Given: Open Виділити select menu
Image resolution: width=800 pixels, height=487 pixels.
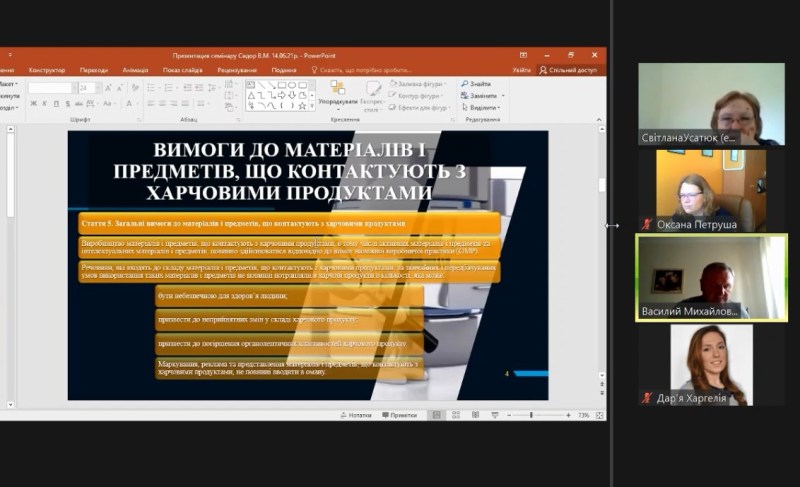Looking at the screenshot, I should click(481, 108).
